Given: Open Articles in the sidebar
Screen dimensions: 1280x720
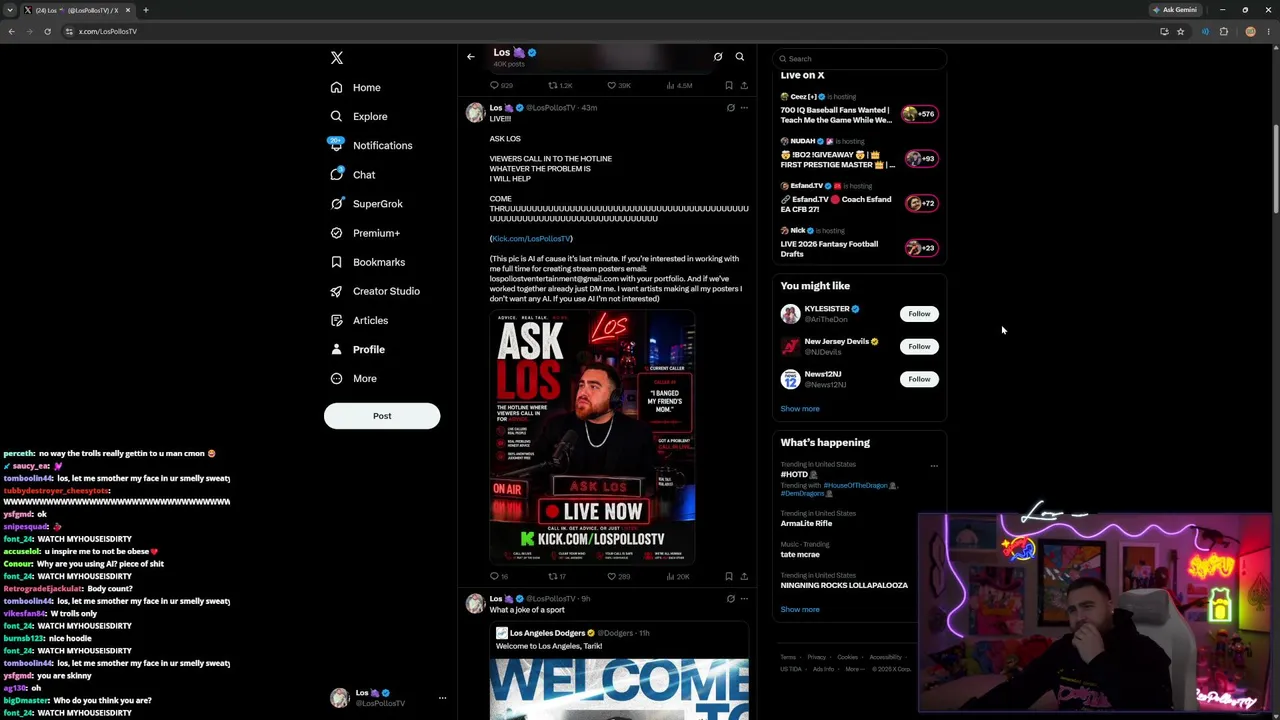Looking at the screenshot, I should pyautogui.click(x=359, y=320).
